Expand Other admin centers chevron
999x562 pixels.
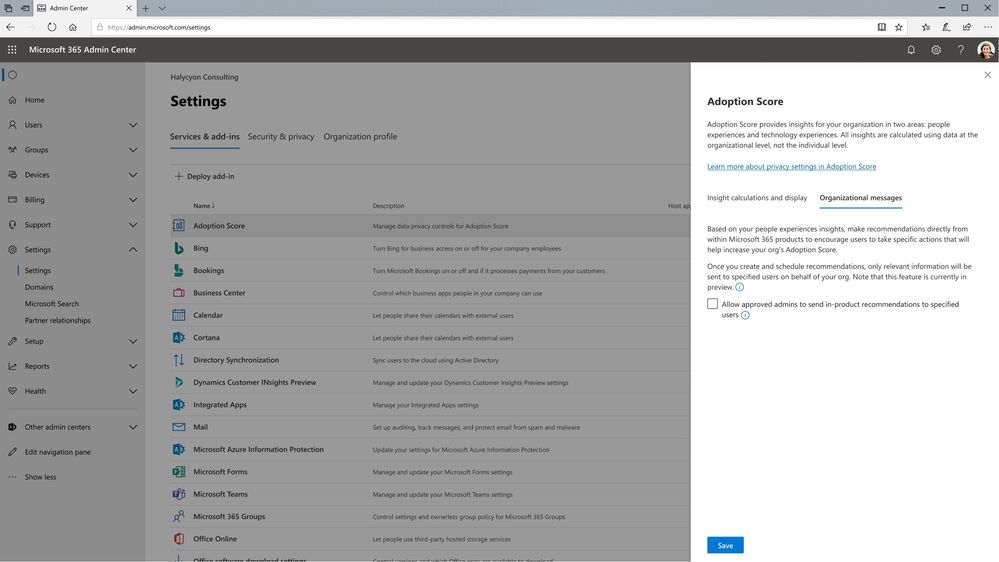[x=133, y=427]
